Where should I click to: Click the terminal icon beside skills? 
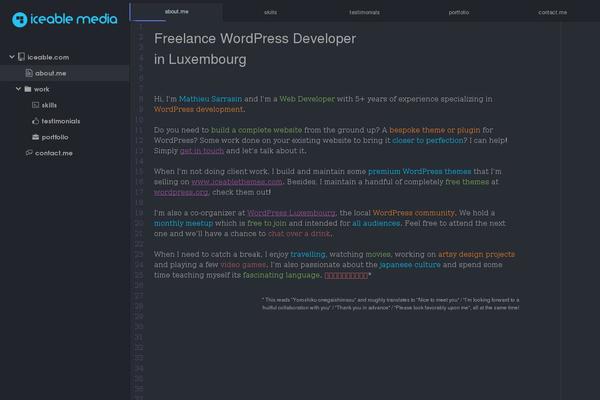click(x=36, y=105)
